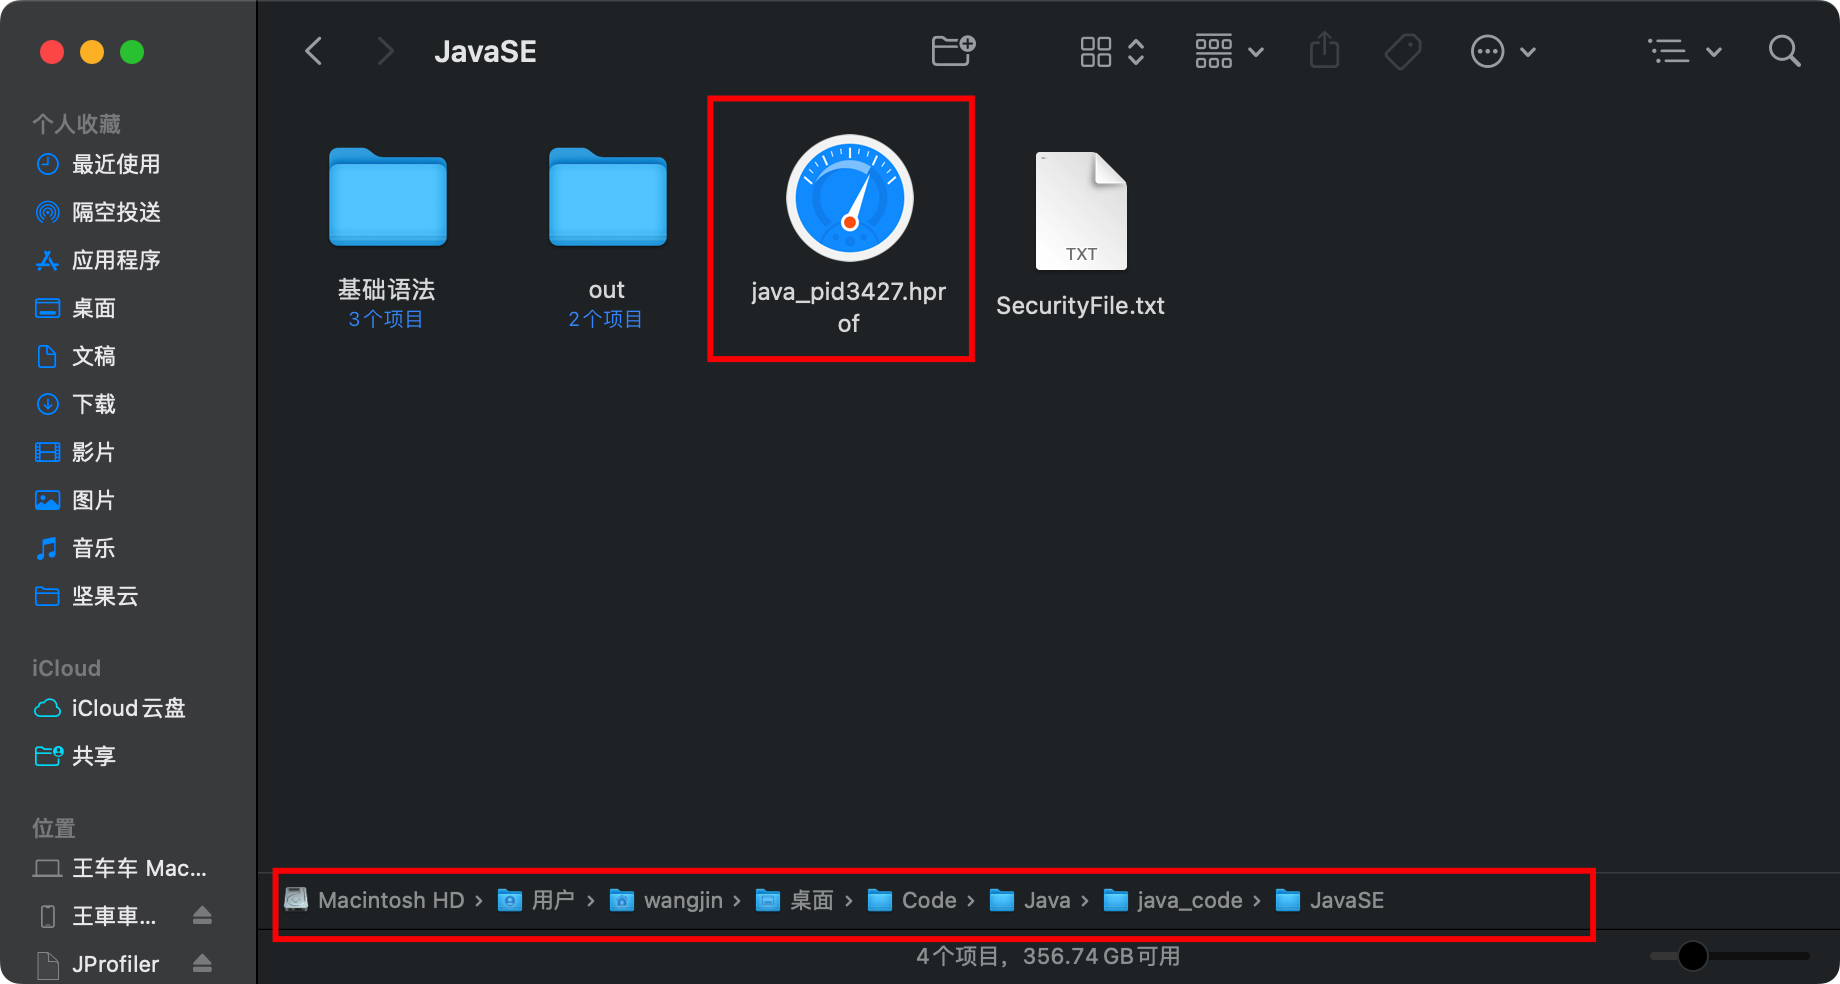Open 应用程序 in the sidebar
This screenshot has height=984, width=1840.
(116, 260)
